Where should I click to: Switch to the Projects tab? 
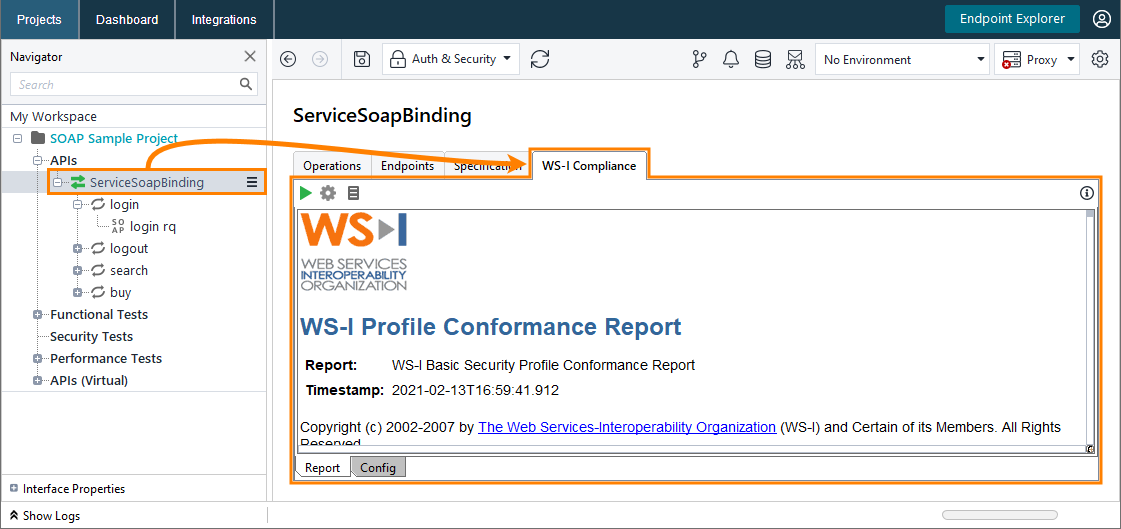[x=39, y=19]
